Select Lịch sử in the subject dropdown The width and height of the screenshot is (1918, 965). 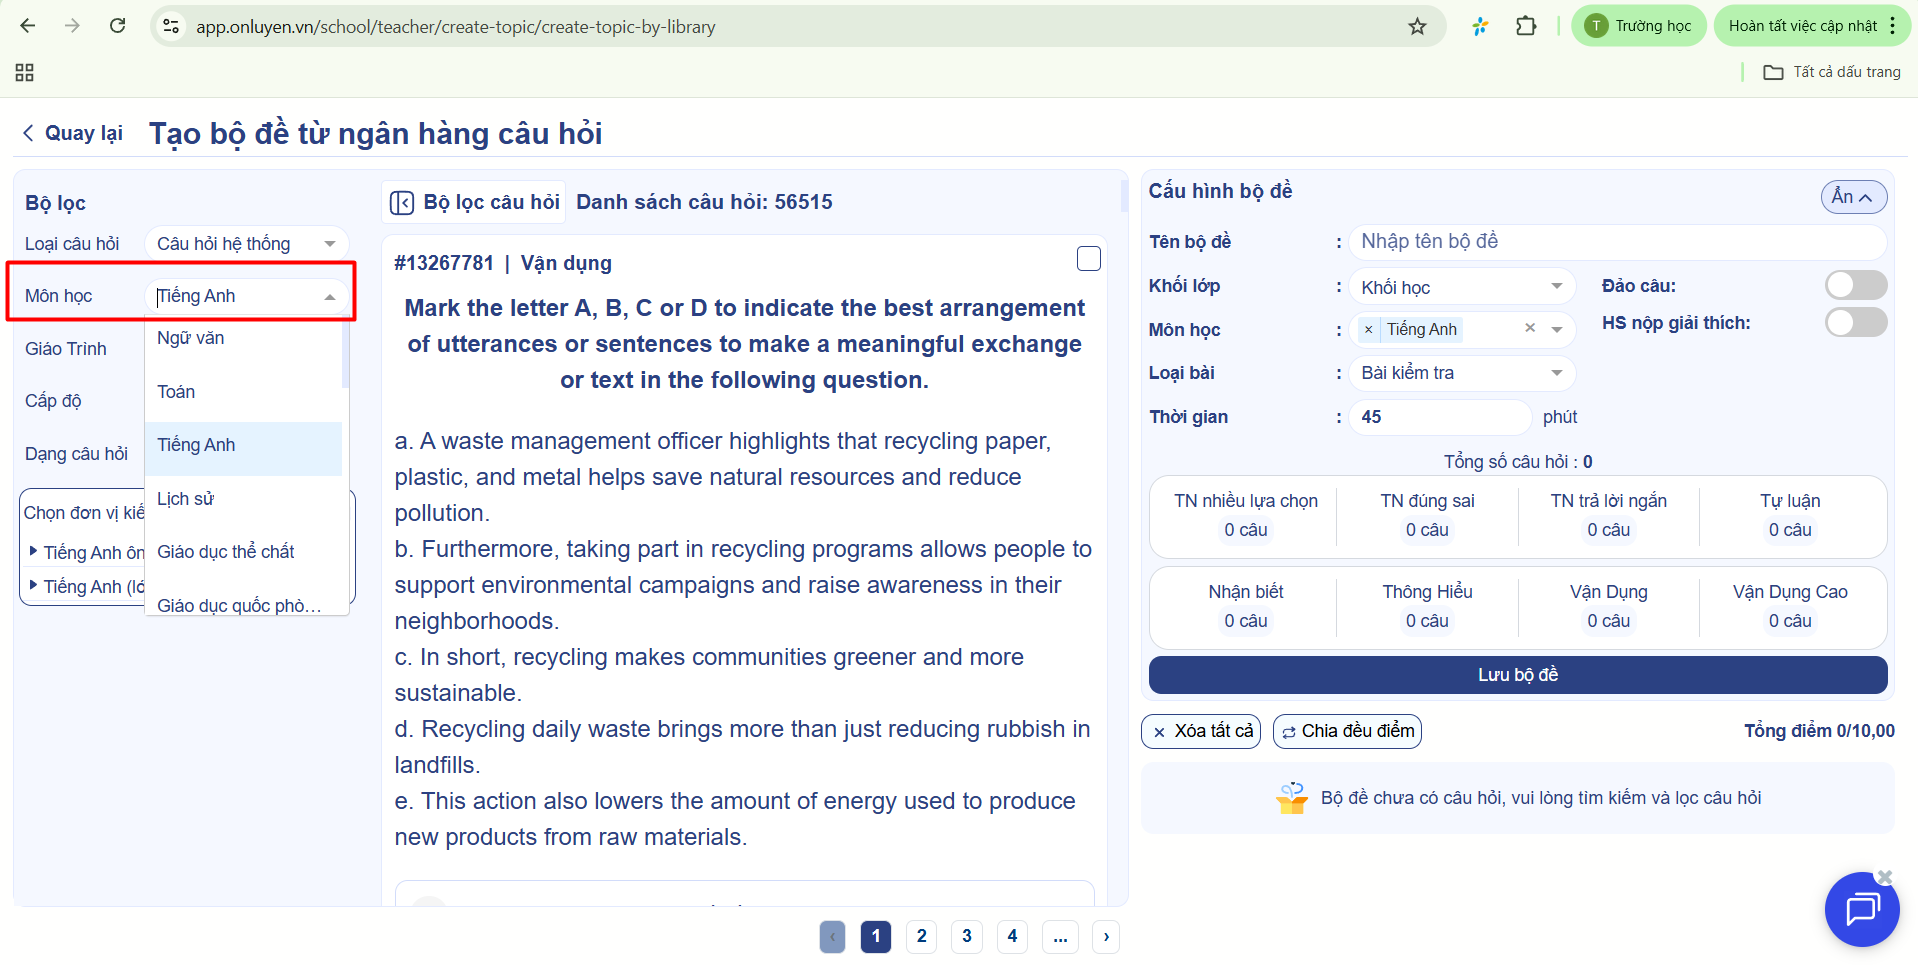click(186, 499)
